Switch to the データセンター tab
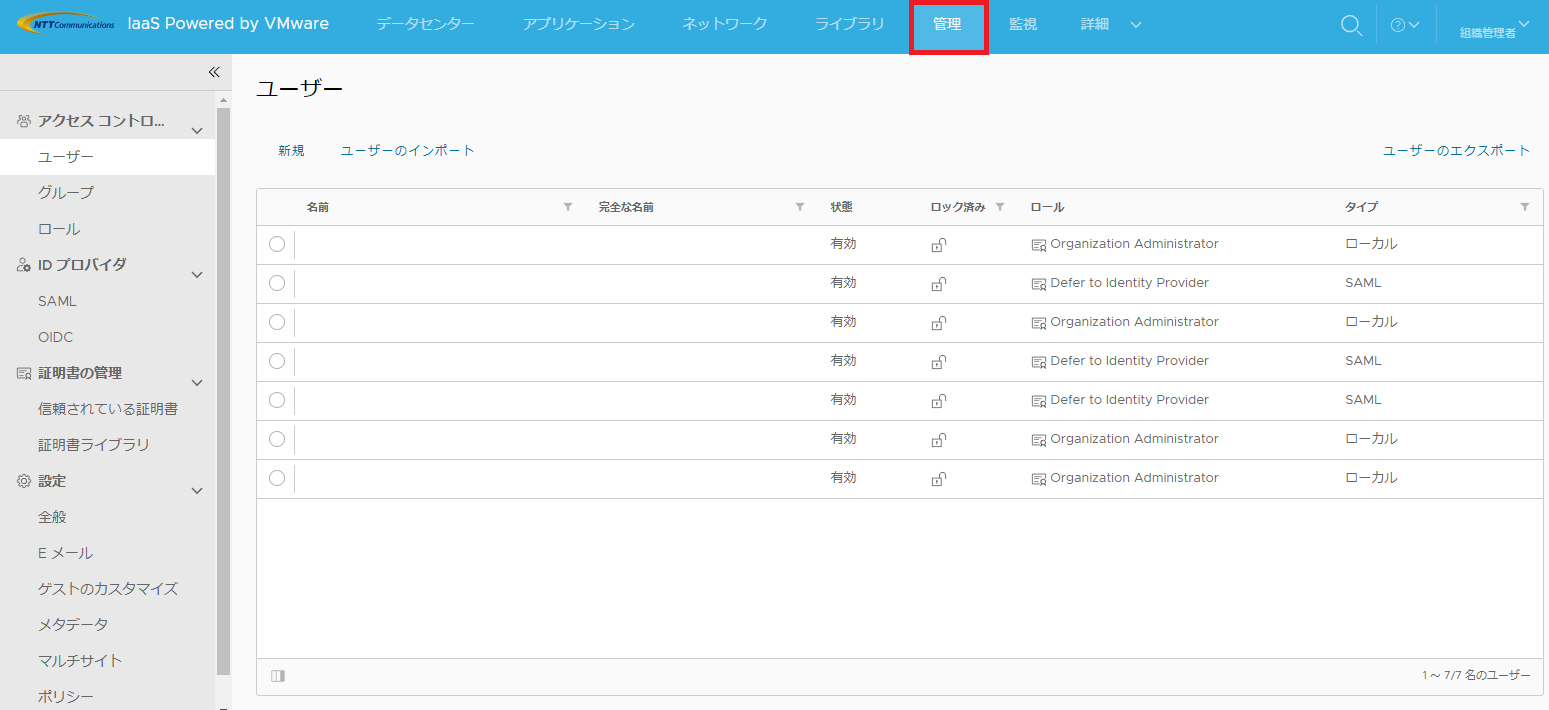1549x710 pixels. pyautogui.click(x=425, y=24)
